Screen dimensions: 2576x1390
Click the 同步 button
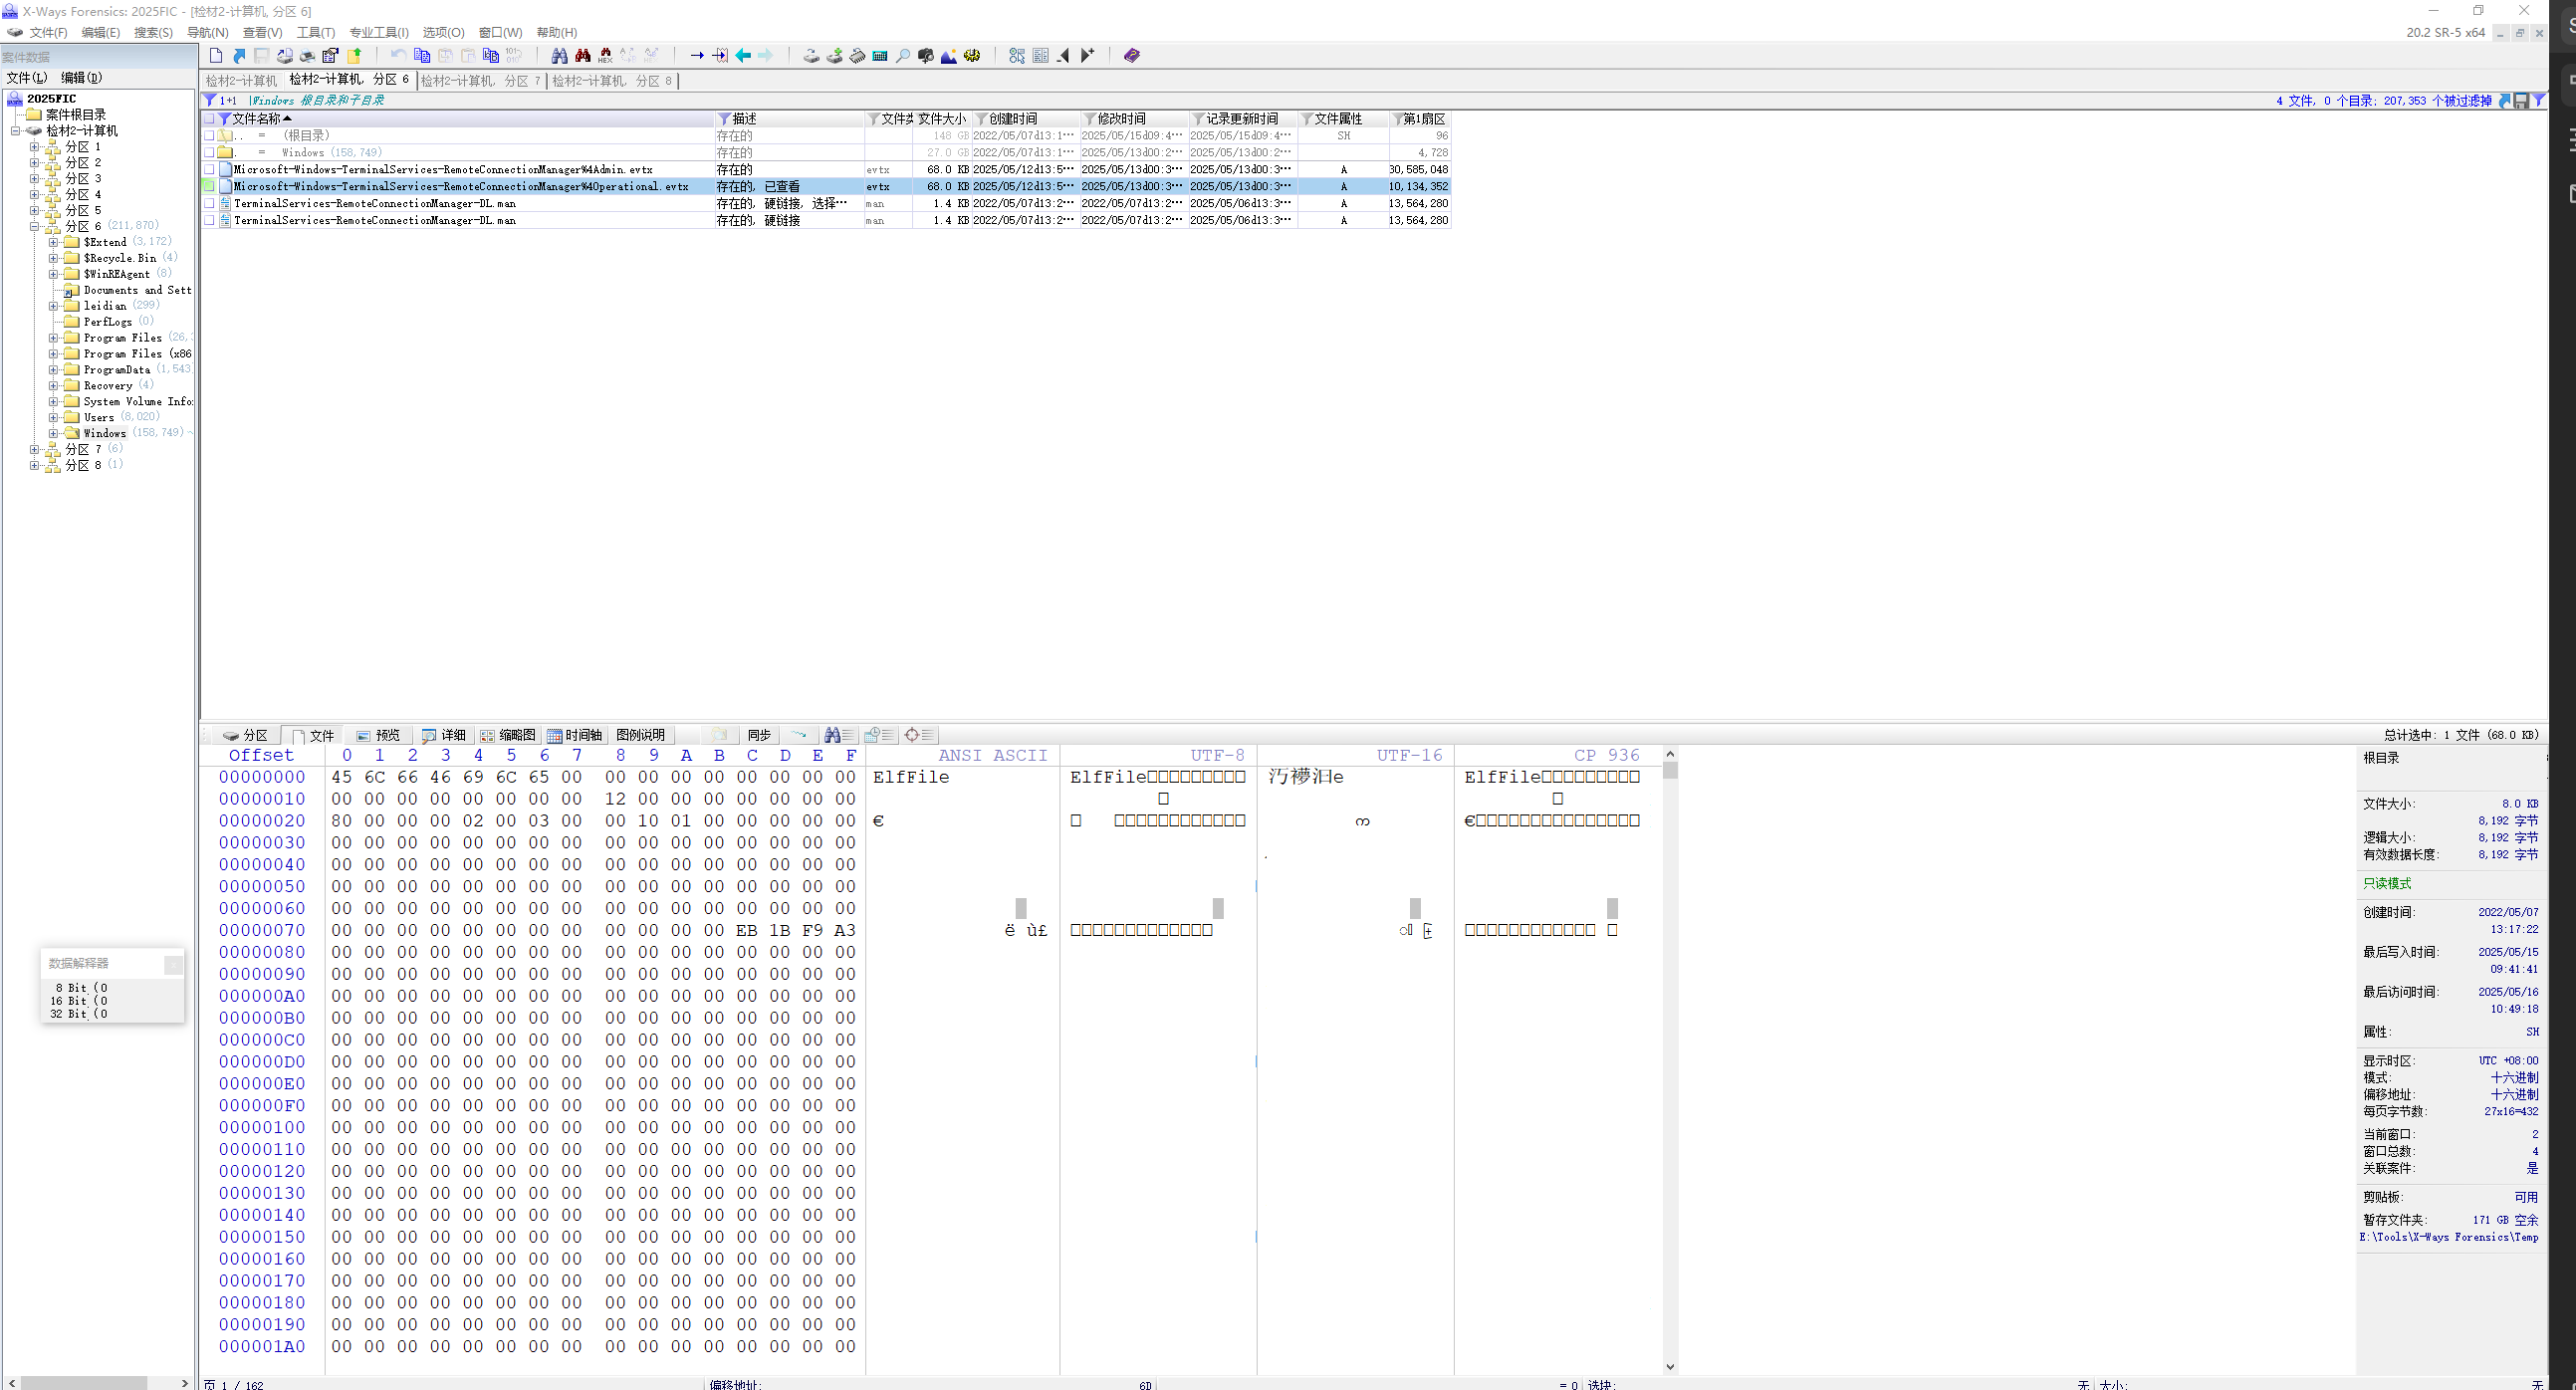759,736
